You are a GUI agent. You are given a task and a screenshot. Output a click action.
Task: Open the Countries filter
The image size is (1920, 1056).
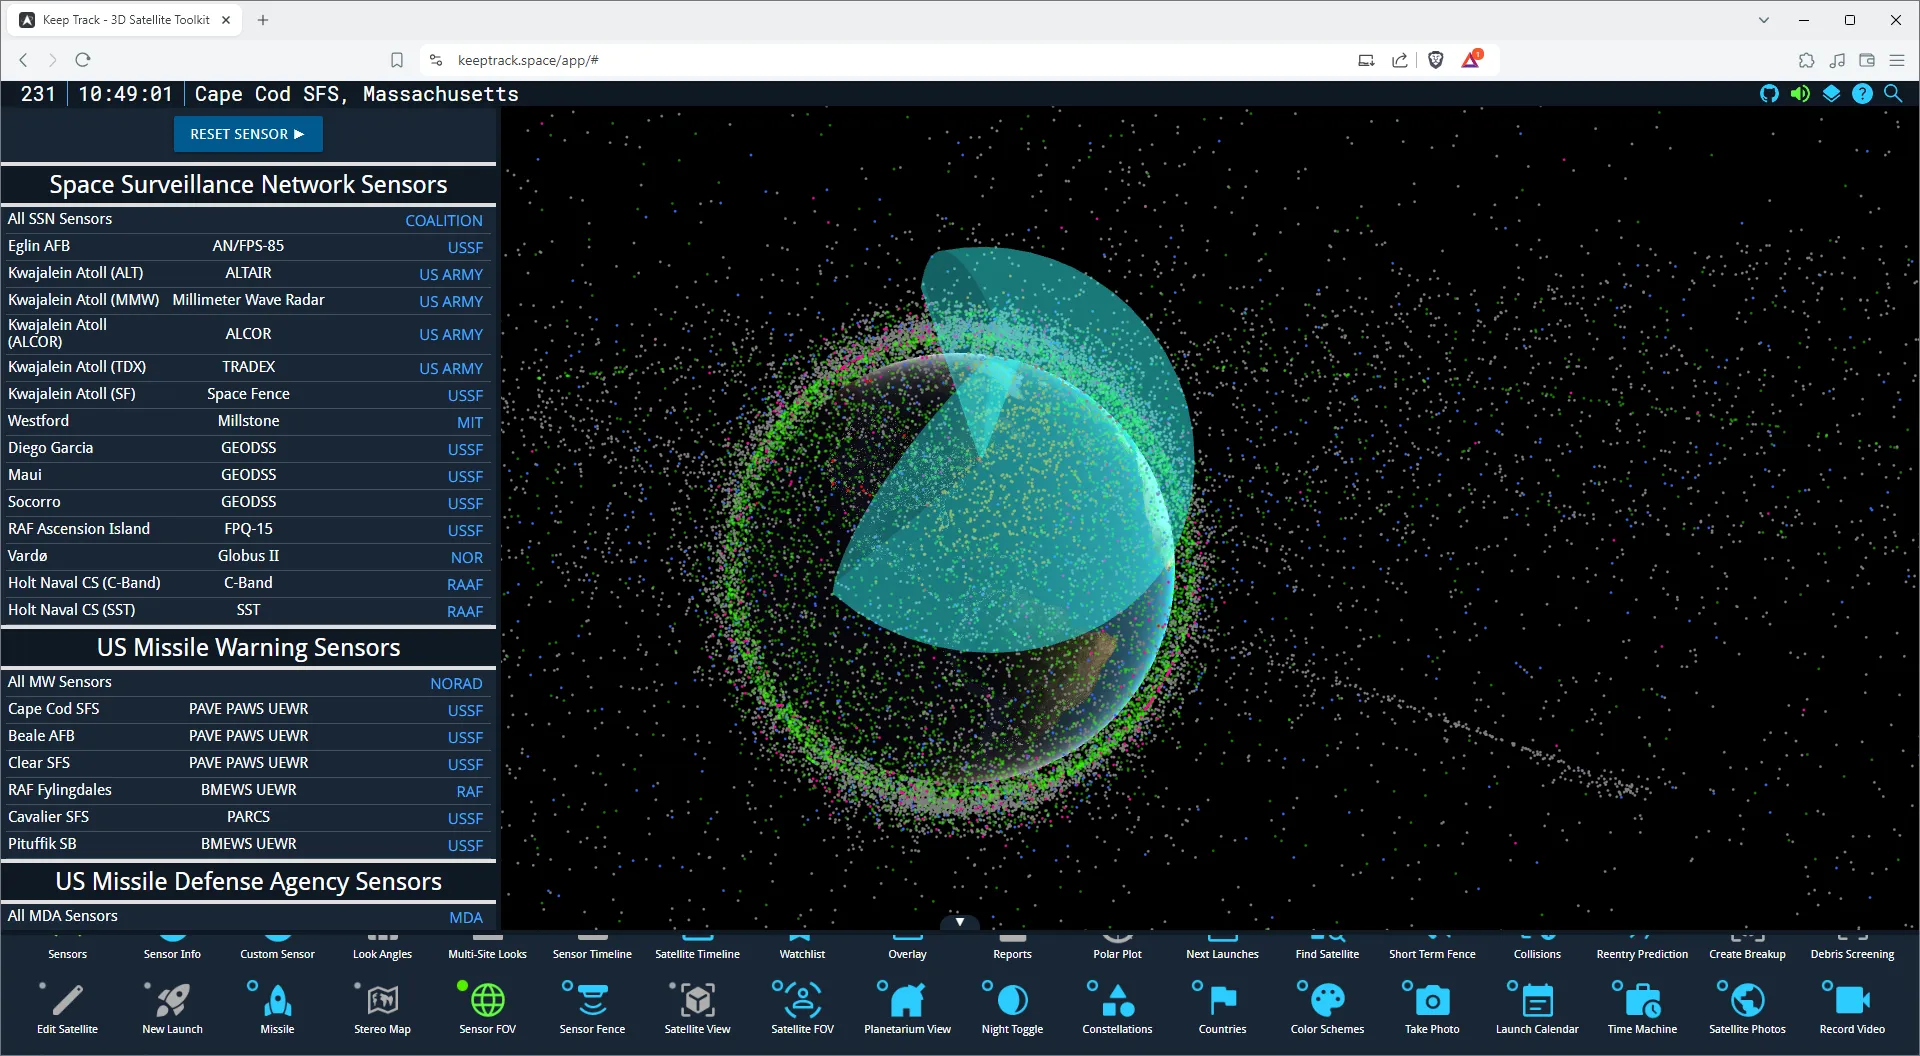(x=1221, y=1005)
